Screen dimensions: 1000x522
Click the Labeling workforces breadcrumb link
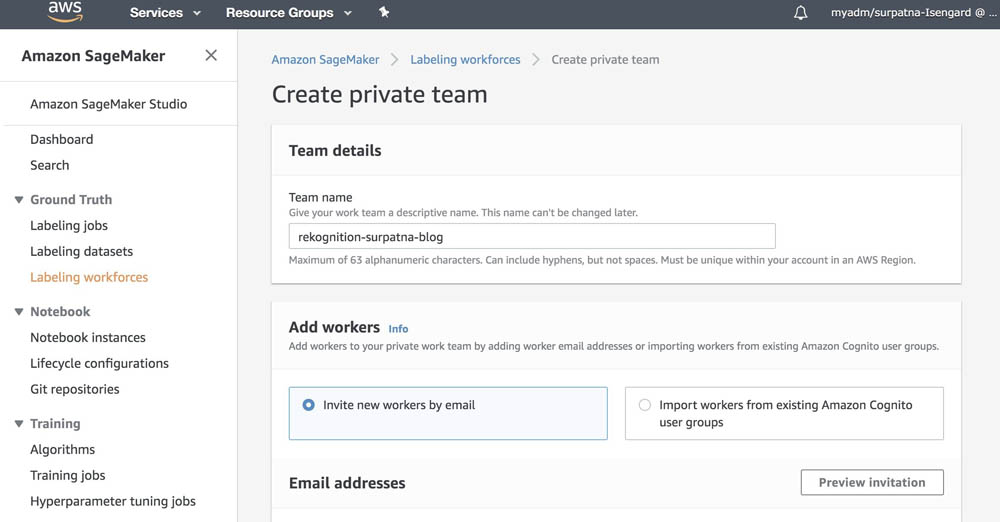coord(465,59)
